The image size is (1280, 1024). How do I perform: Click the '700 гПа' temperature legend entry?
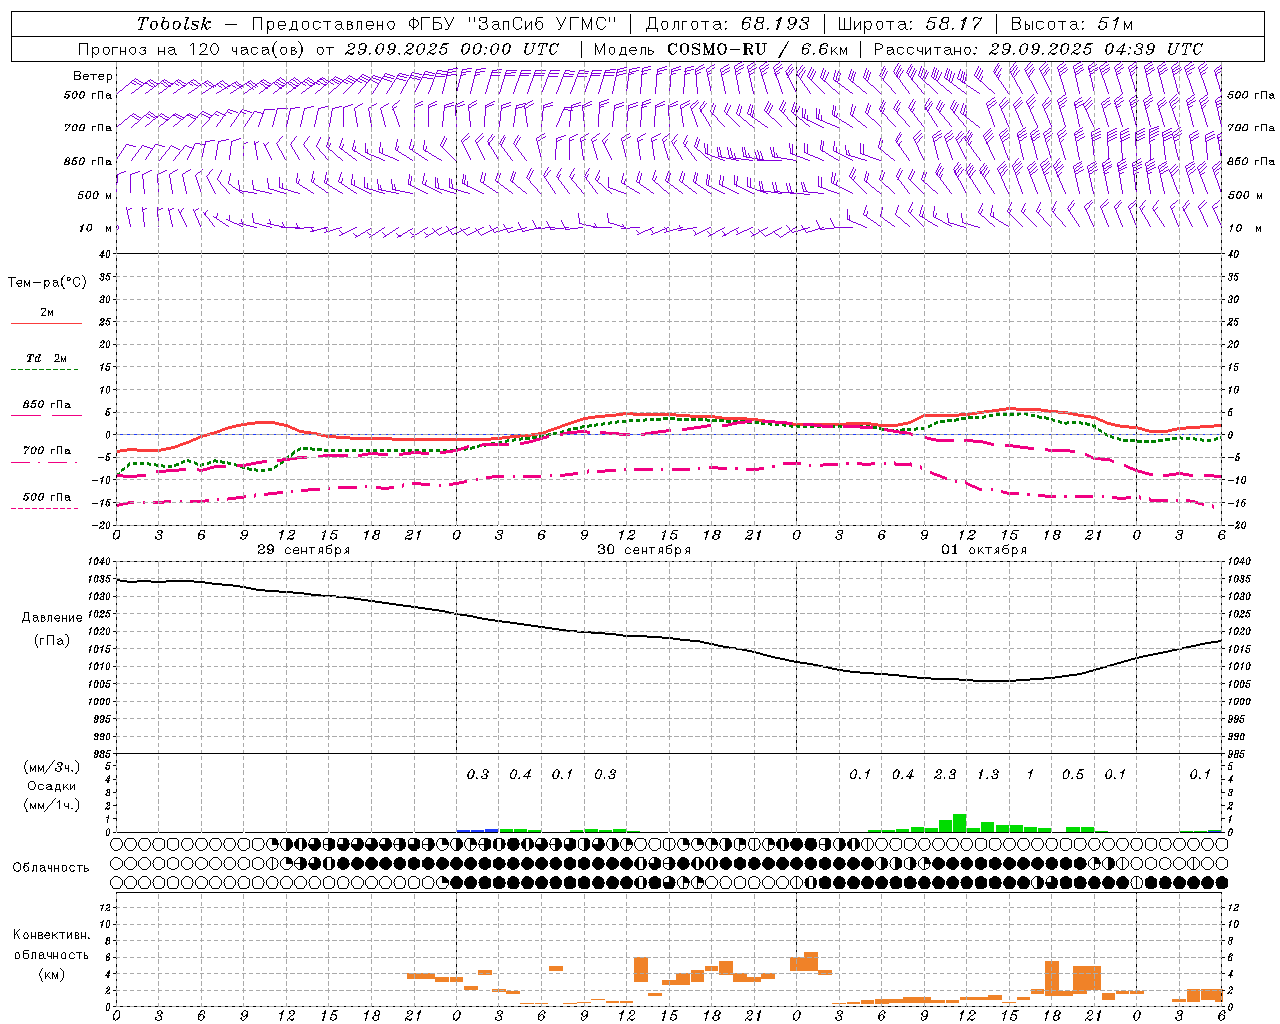tap(46, 451)
